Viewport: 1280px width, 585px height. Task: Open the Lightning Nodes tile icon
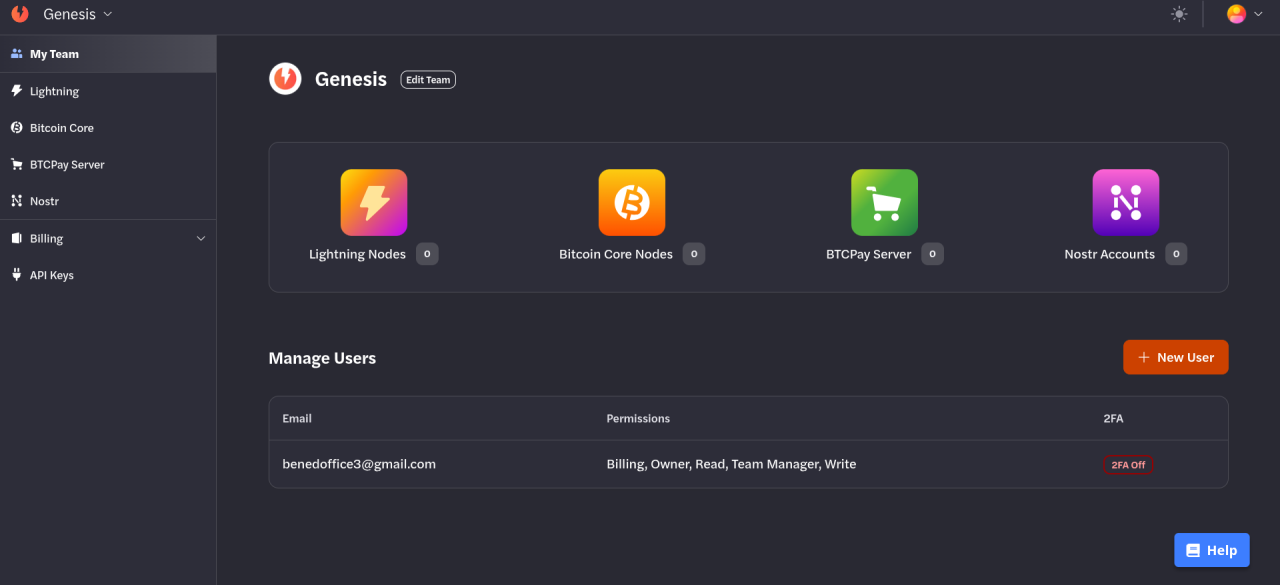point(374,202)
